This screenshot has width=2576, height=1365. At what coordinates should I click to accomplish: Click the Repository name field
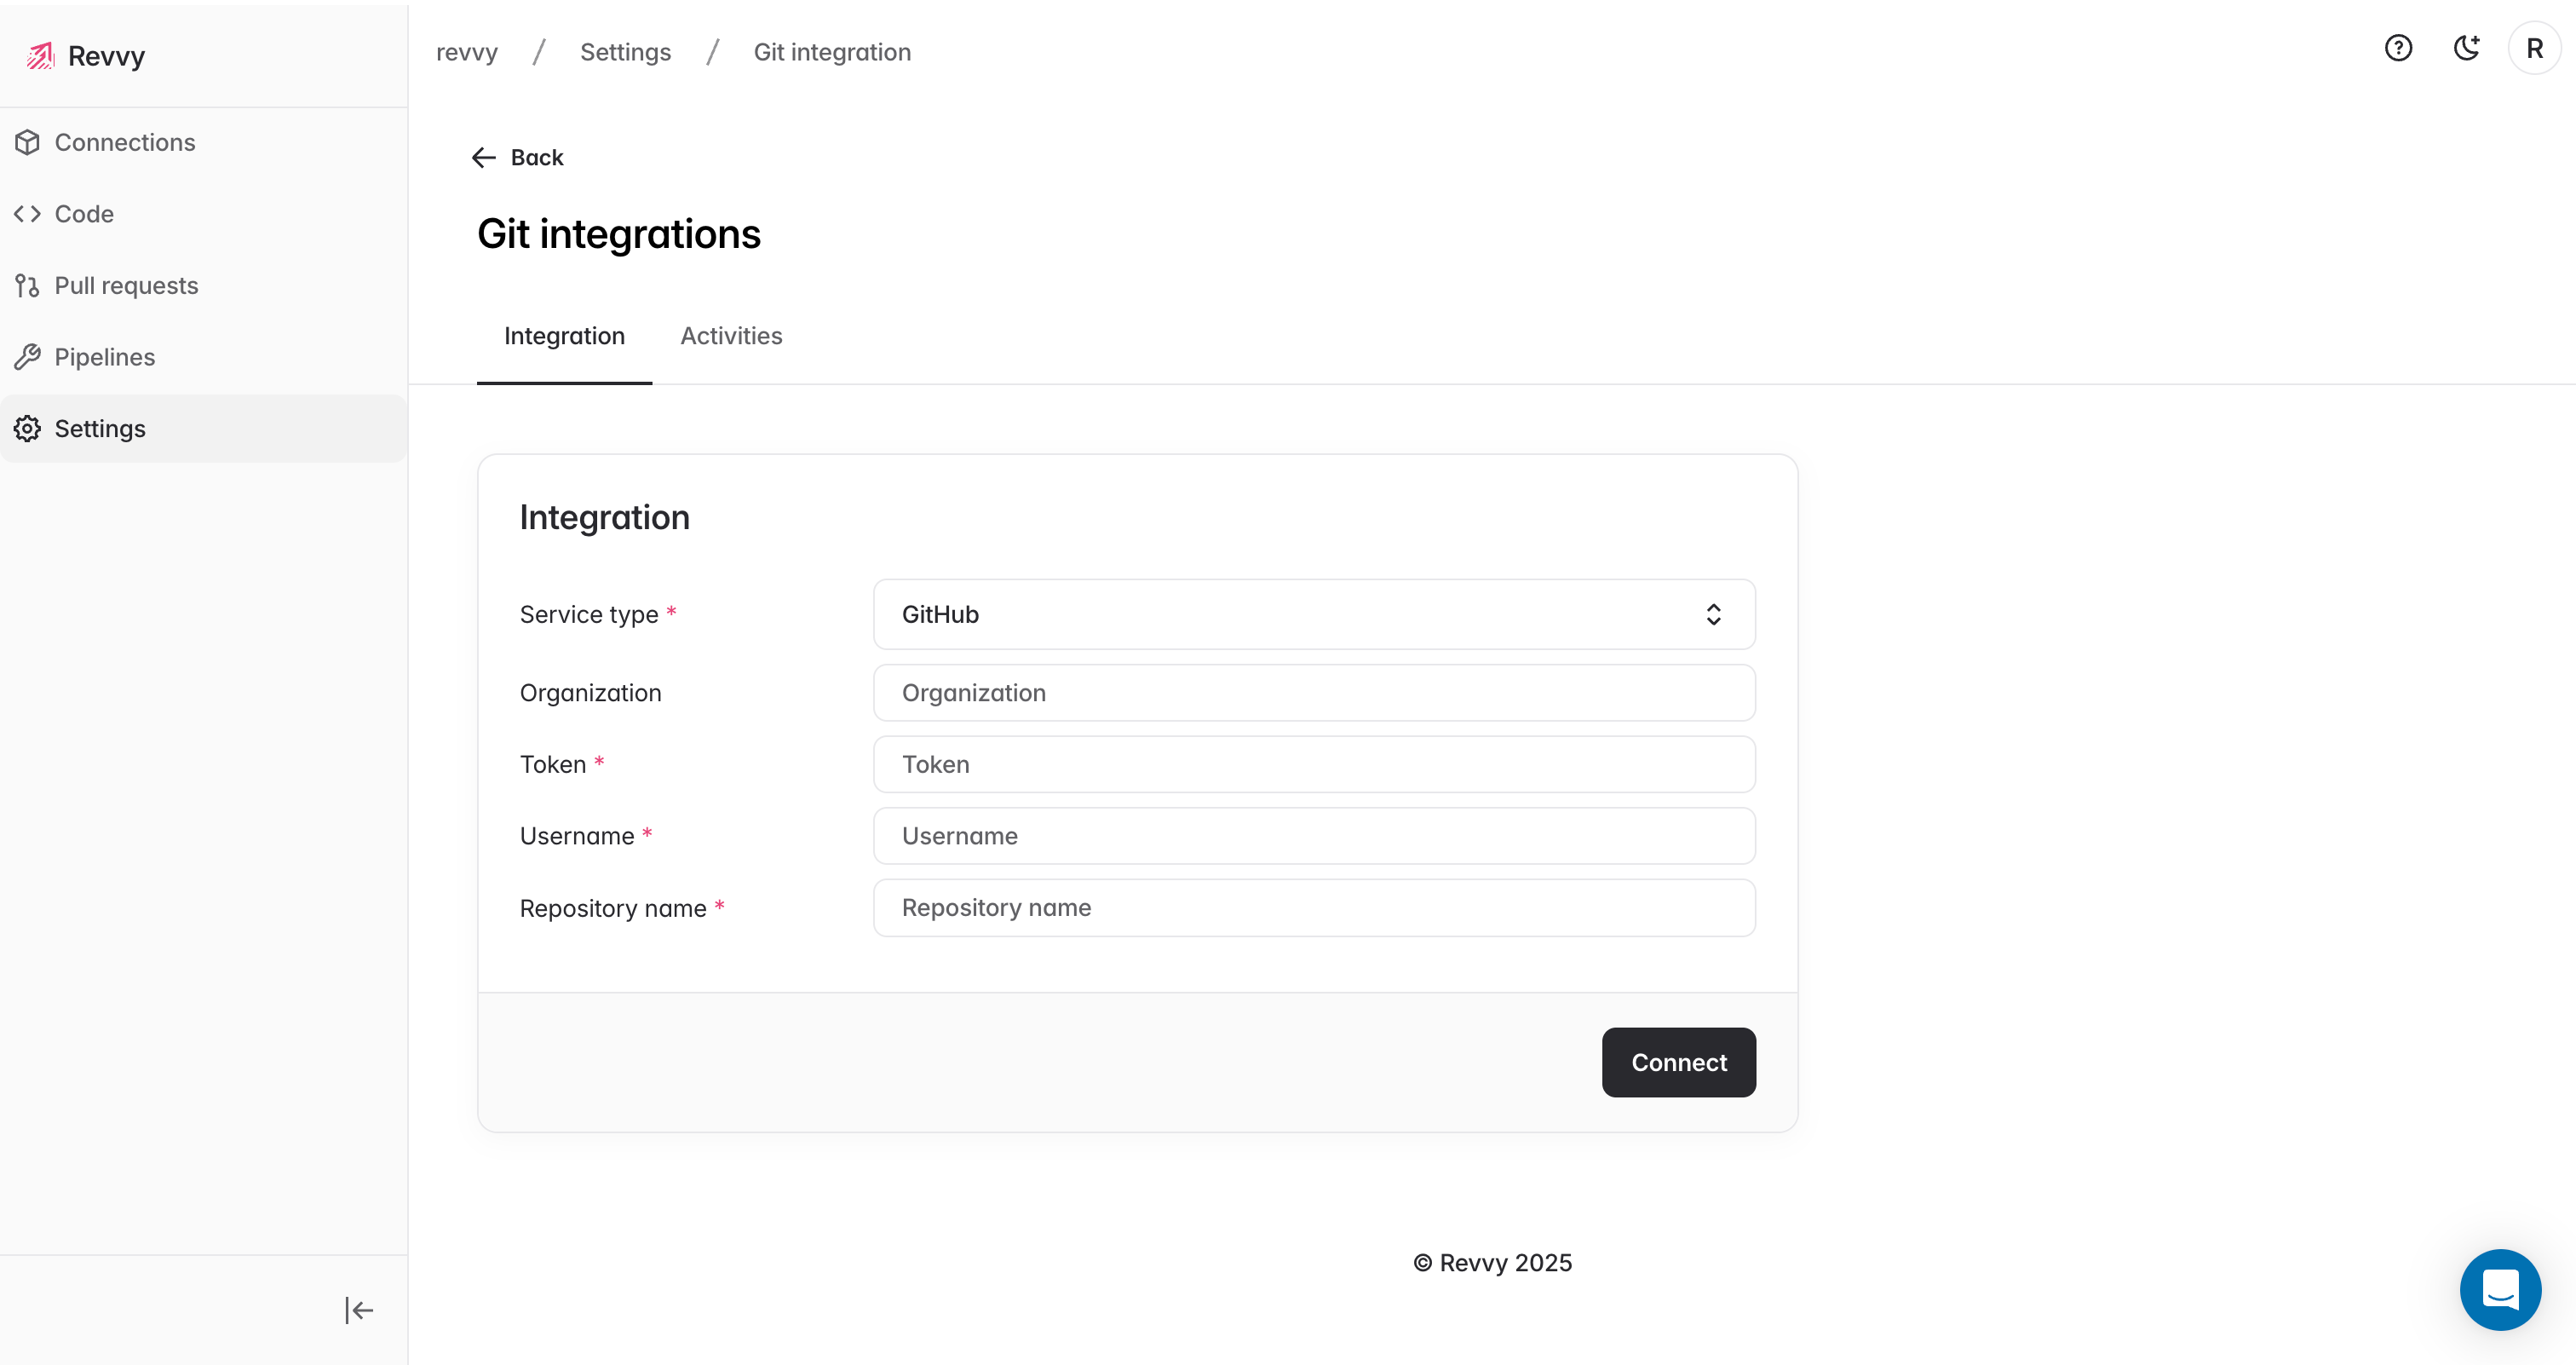pos(1314,908)
